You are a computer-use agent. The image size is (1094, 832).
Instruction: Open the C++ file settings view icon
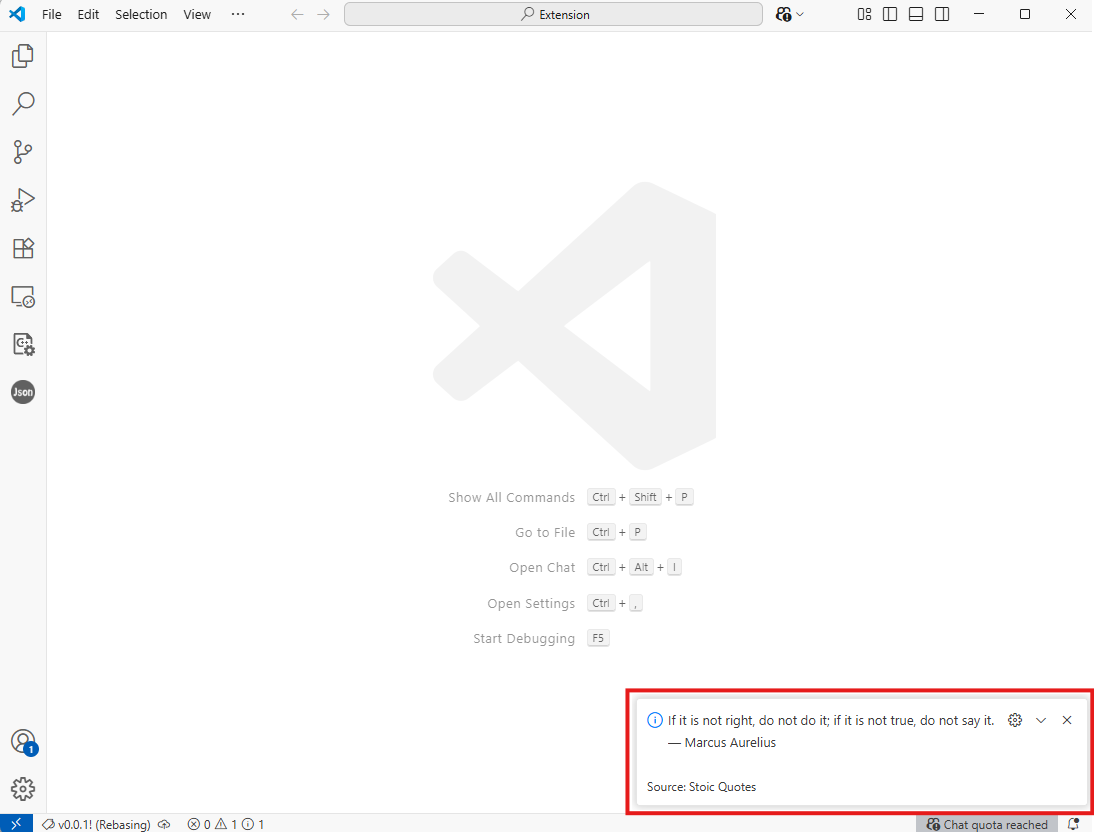tap(23, 344)
